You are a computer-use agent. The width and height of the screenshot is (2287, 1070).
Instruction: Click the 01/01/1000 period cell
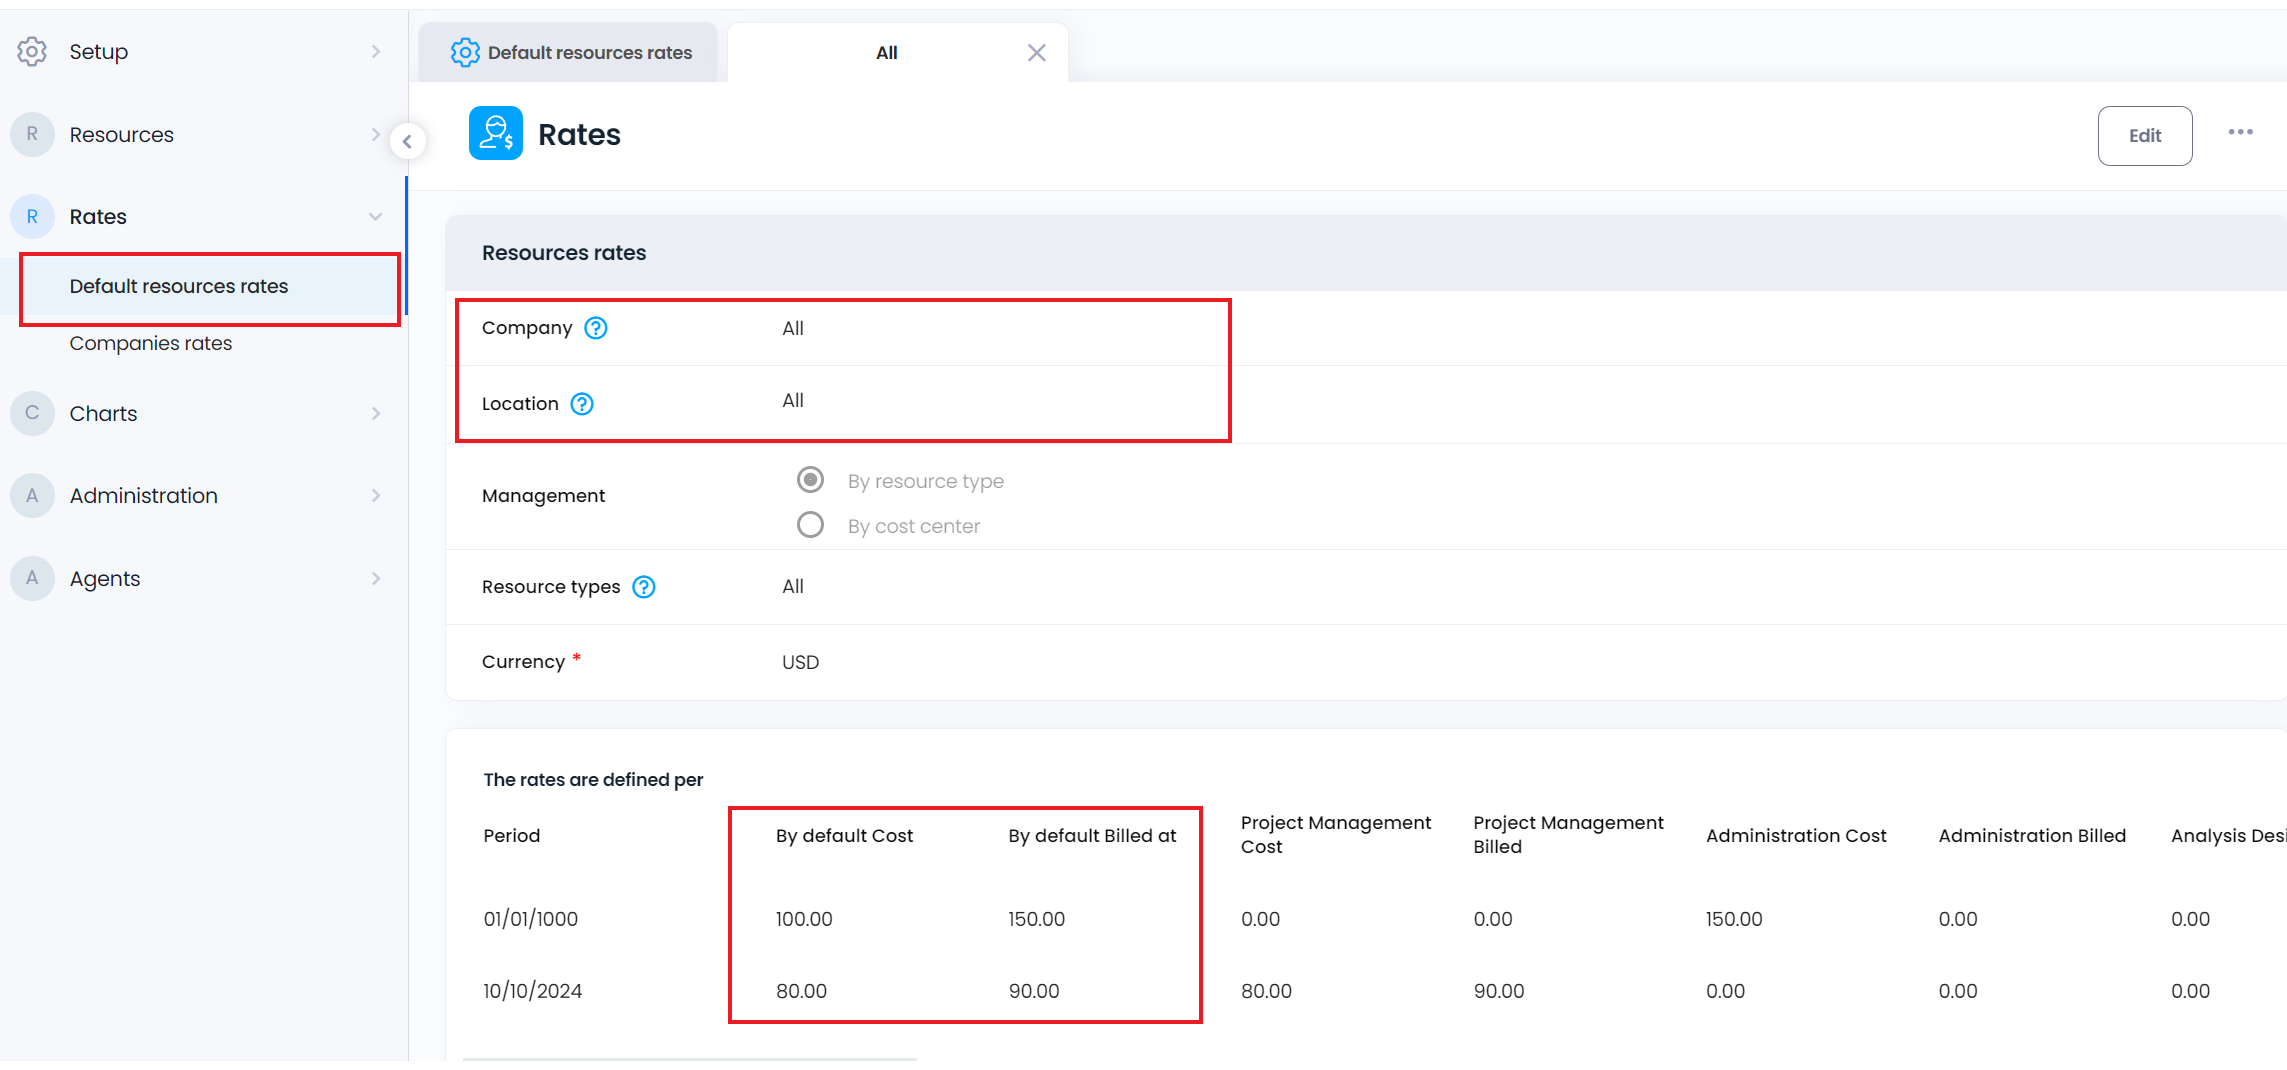click(531, 919)
